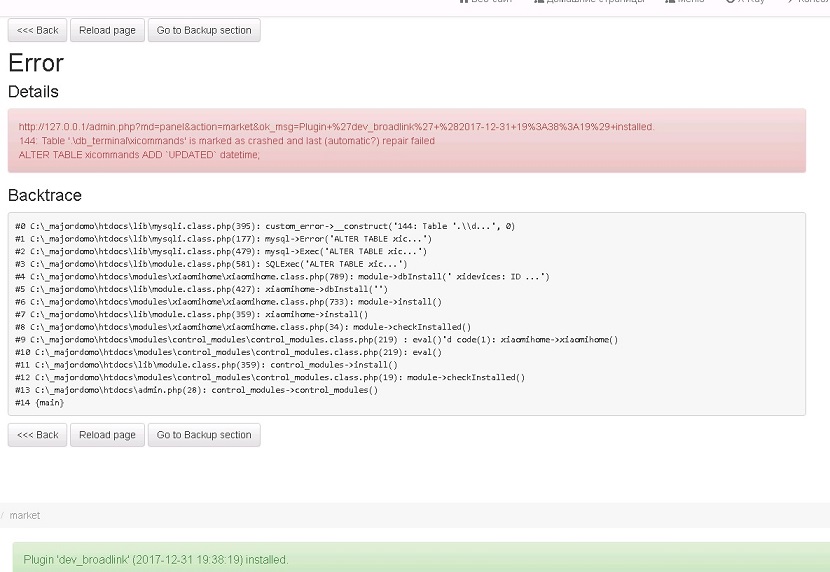
Task: Open 'Go to Backup section' above the Error heading
Action: (x=204, y=30)
